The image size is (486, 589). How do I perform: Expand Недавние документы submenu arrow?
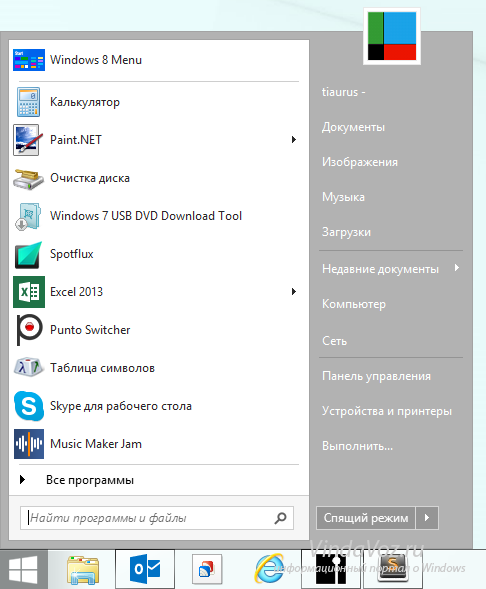coord(457,268)
